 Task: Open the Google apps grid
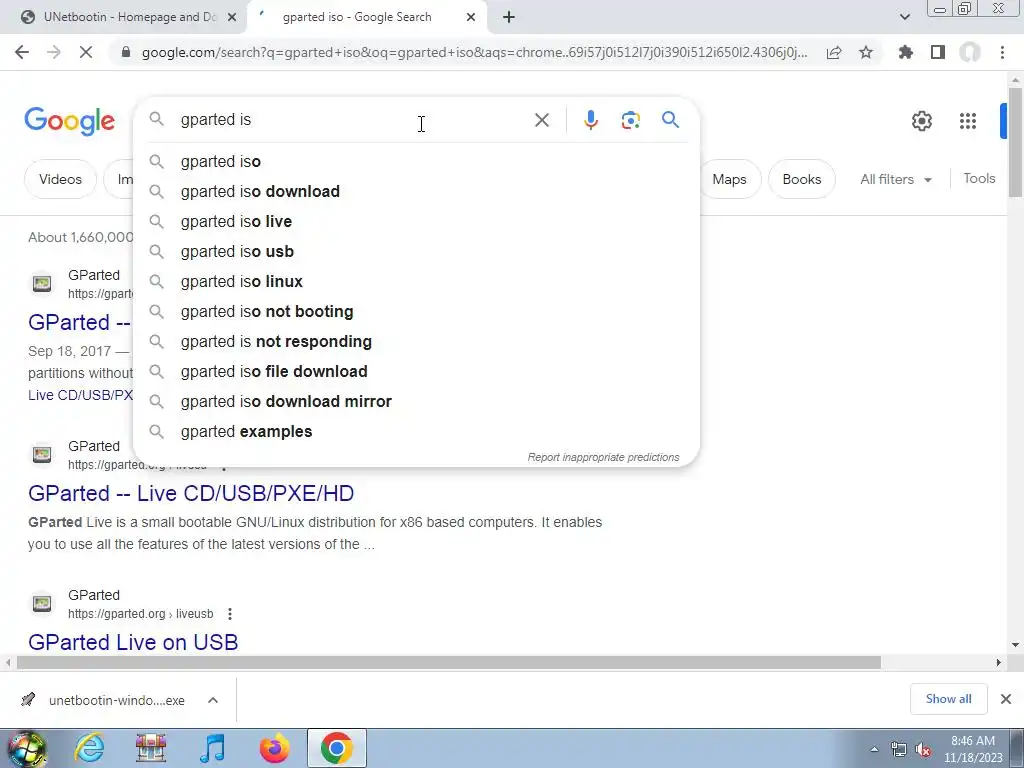[x=968, y=121]
